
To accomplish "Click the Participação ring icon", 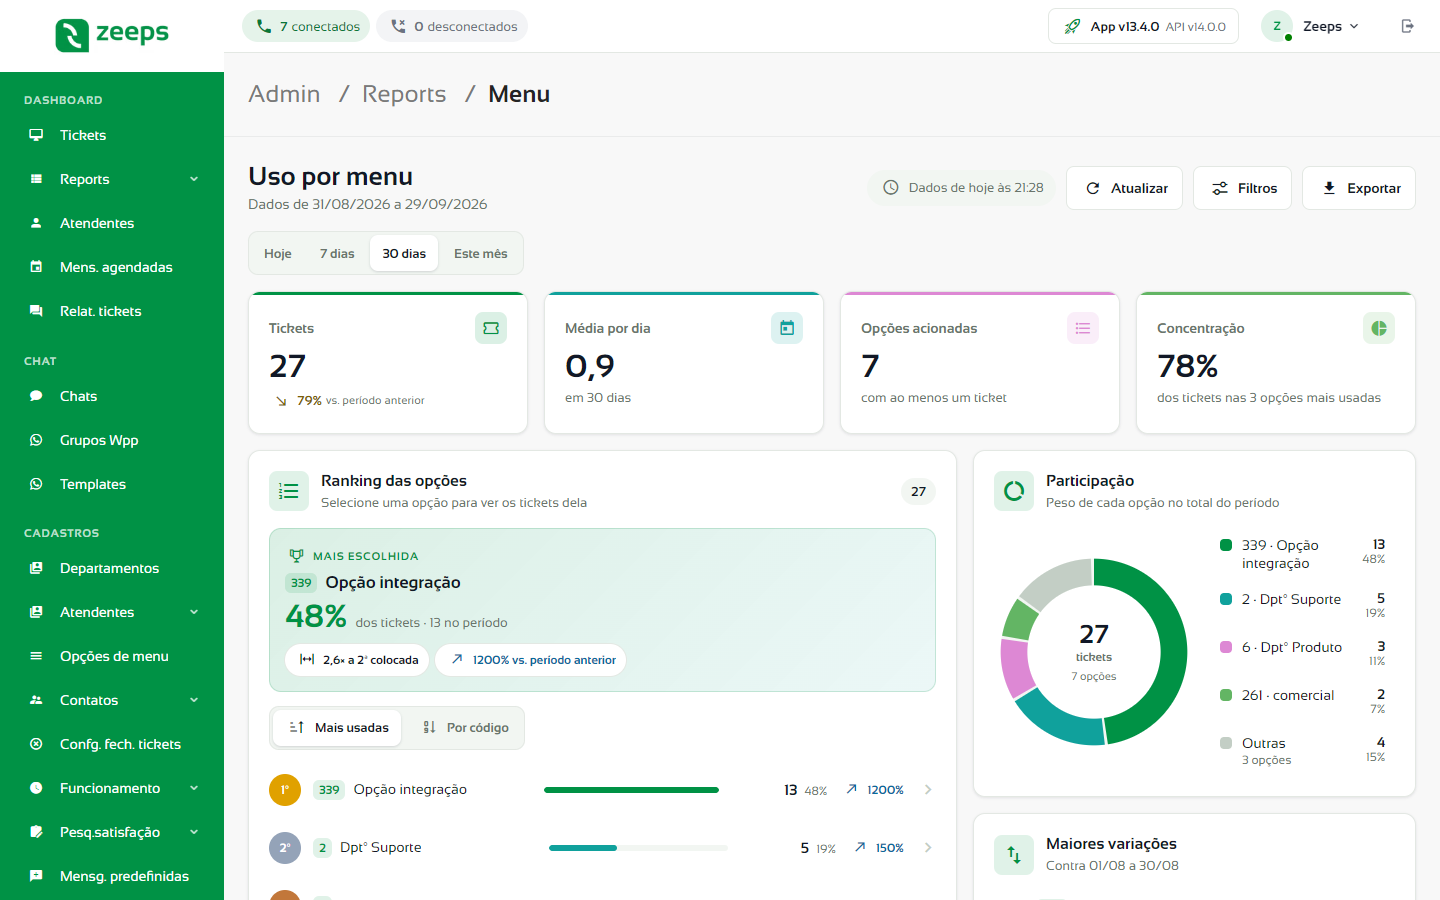I will pyautogui.click(x=1014, y=491).
